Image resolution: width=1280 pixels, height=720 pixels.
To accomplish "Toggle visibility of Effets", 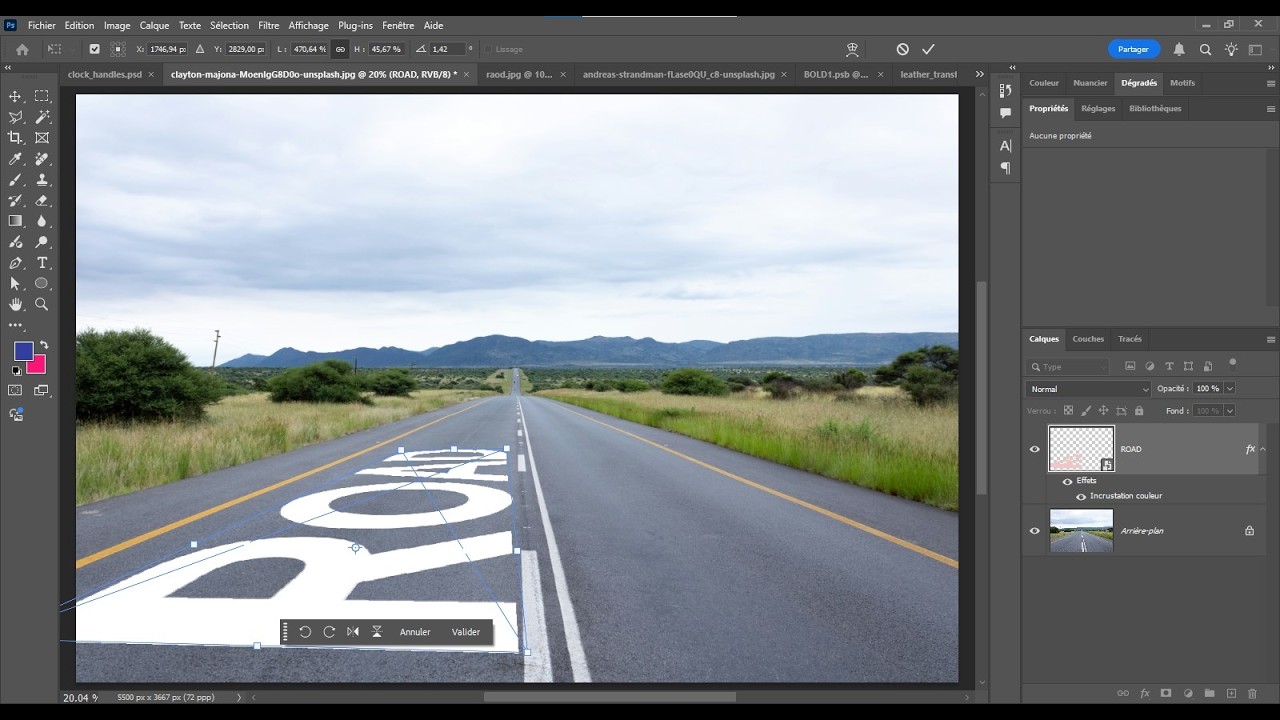I will click(1067, 481).
